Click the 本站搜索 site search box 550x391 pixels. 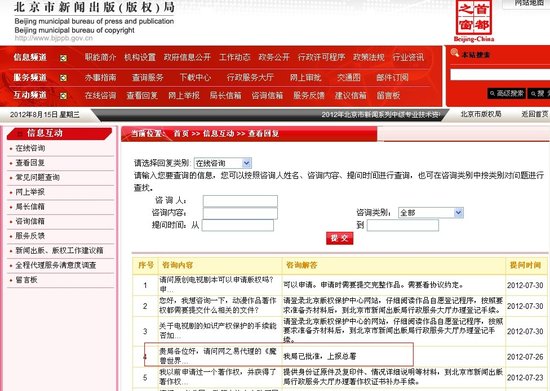[500, 75]
